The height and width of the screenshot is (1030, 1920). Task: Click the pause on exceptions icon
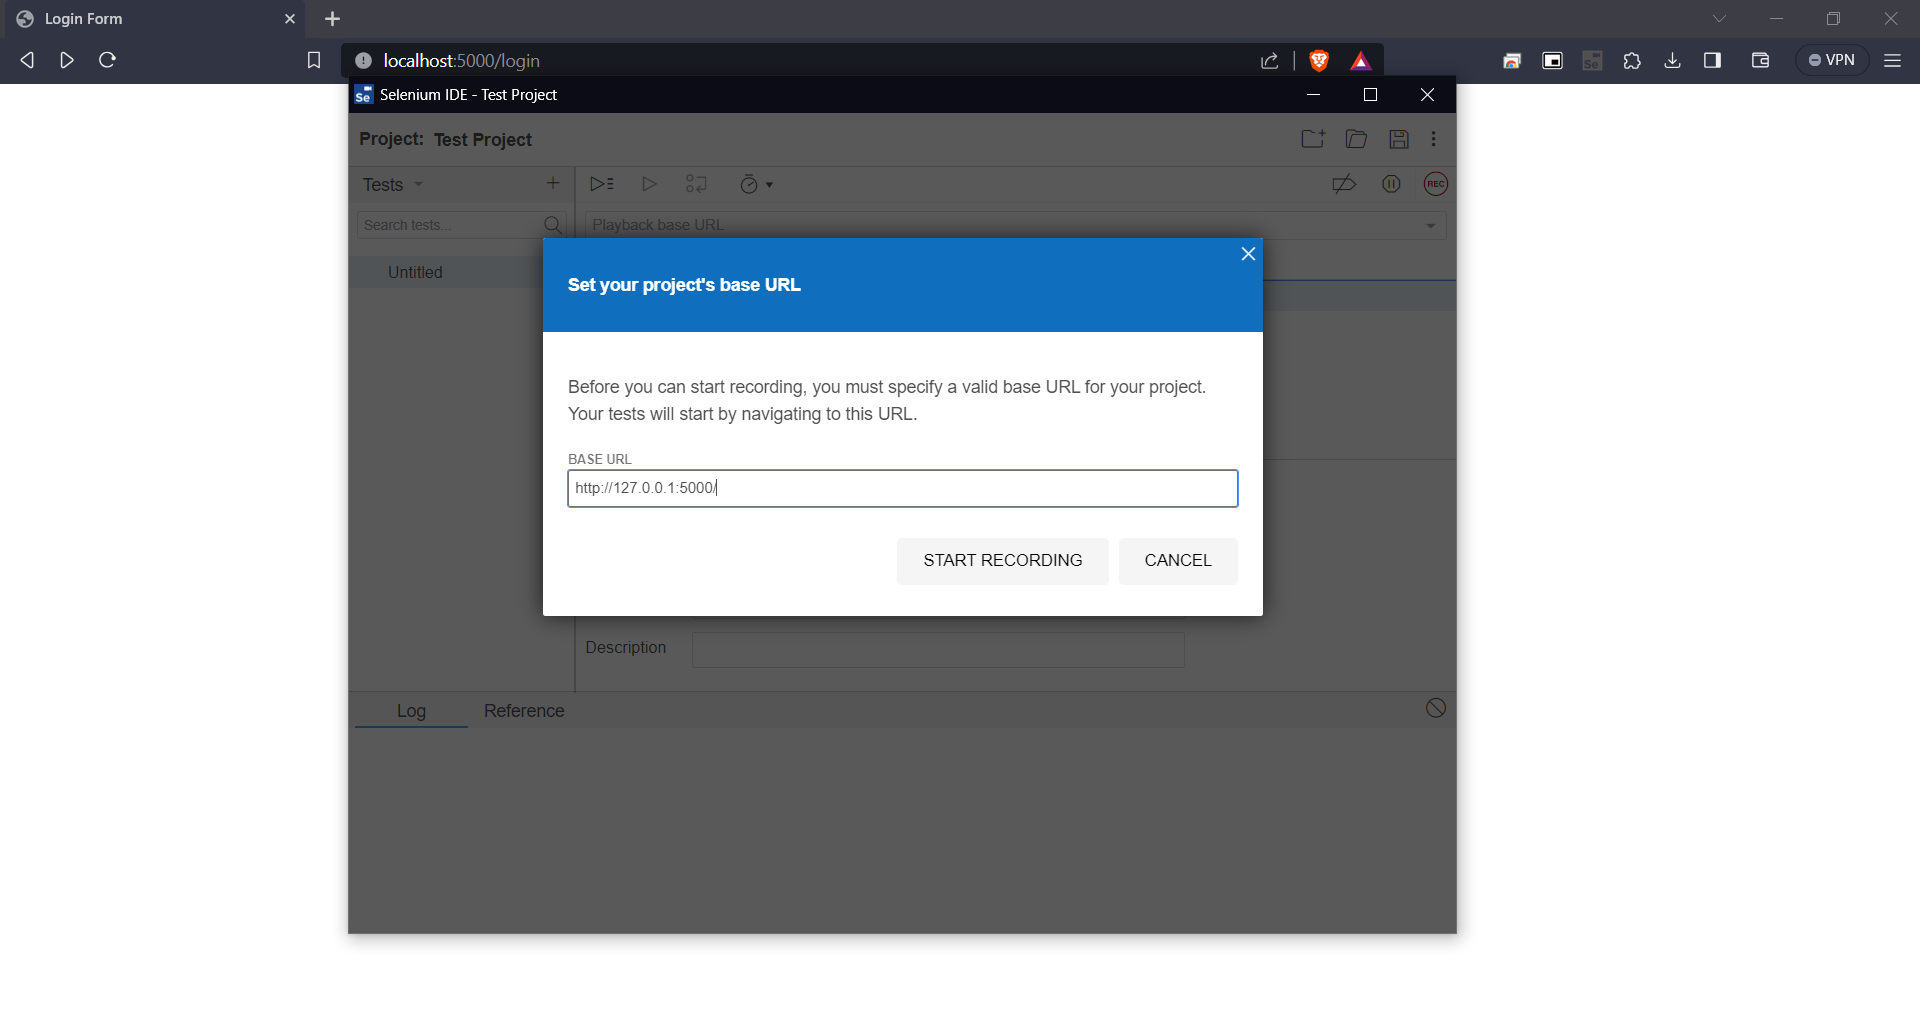pyautogui.click(x=1391, y=184)
